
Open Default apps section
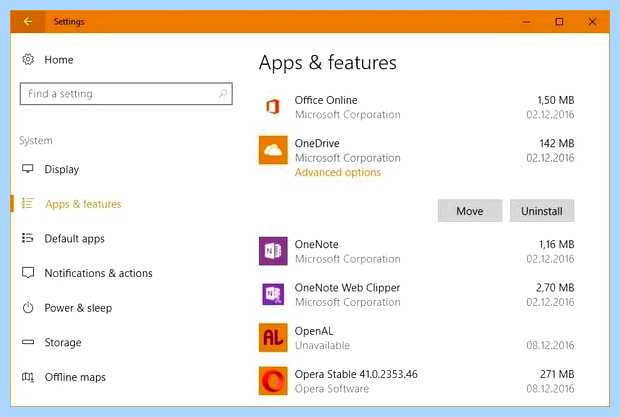74,239
